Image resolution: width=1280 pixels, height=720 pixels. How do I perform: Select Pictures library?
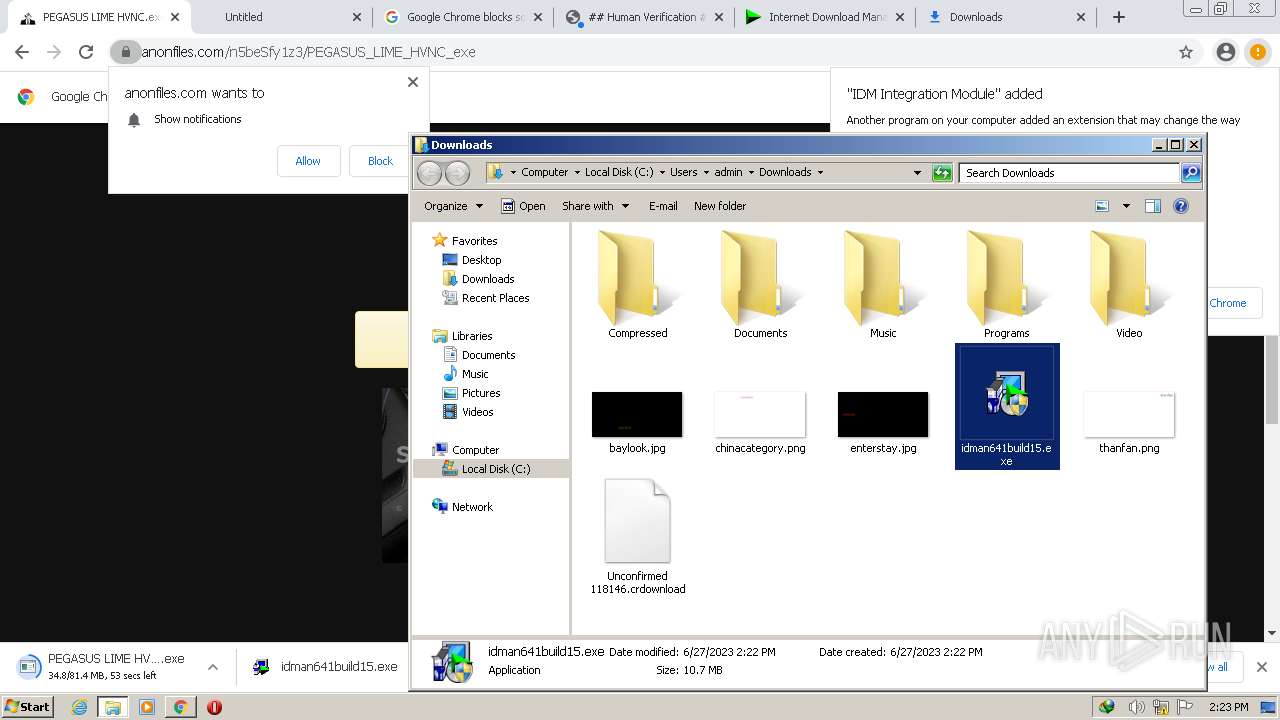point(480,393)
